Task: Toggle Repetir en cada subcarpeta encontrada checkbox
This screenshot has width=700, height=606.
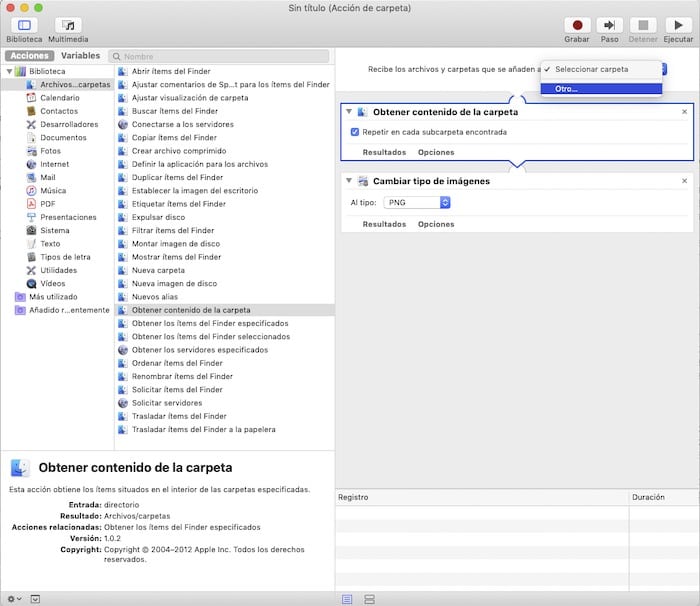Action: click(356, 132)
